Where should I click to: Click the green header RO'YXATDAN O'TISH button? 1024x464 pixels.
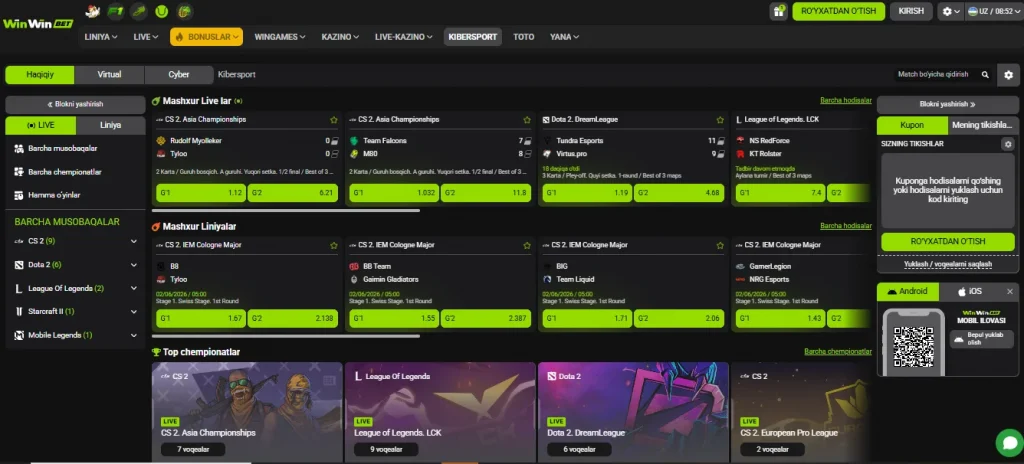pyautogui.click(x=839, y=11)
